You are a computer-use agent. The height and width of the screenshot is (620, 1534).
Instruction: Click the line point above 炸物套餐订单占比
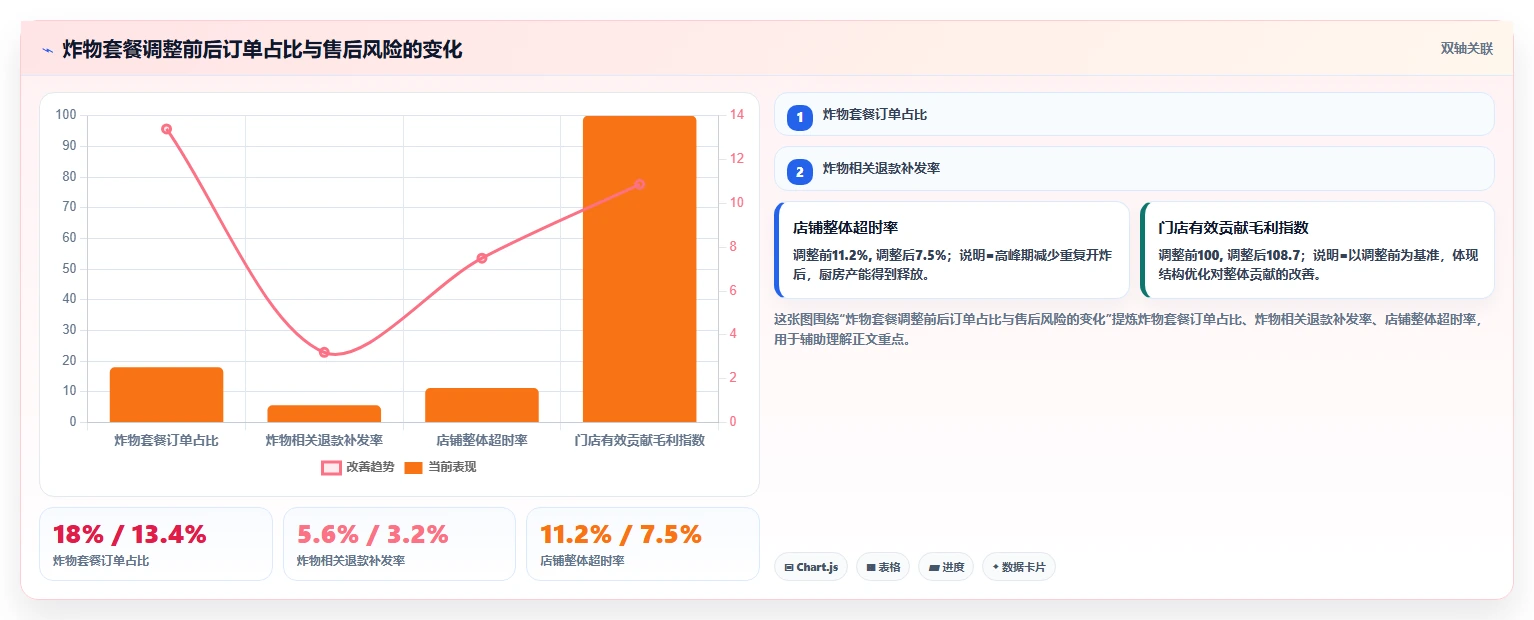point(167,129)
